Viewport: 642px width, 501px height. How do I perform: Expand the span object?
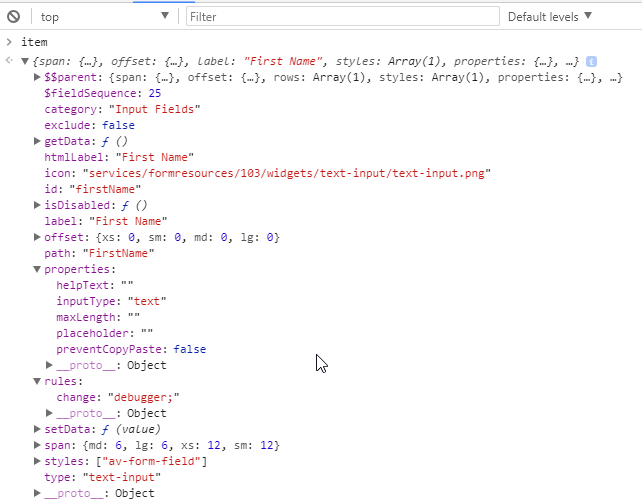pos(38,445)
